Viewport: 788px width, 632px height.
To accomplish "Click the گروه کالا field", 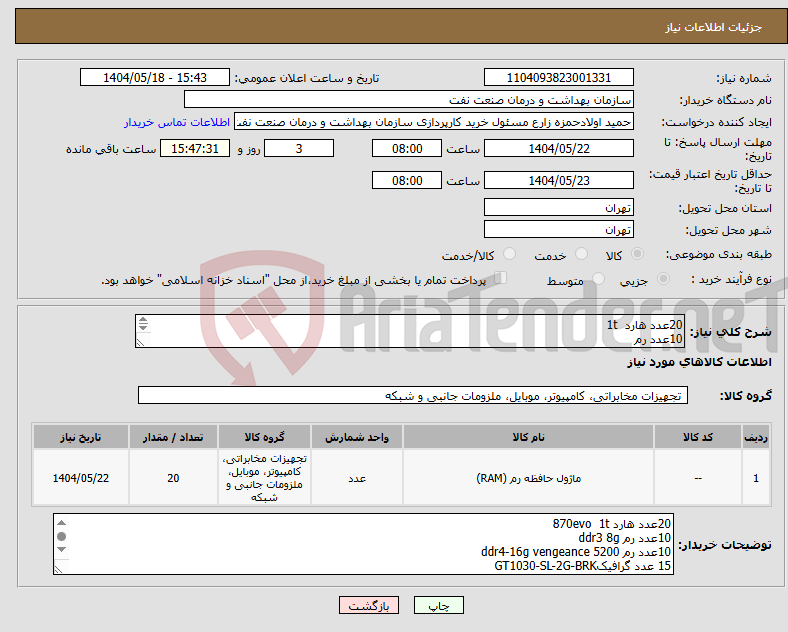I will tap(413, 395).
